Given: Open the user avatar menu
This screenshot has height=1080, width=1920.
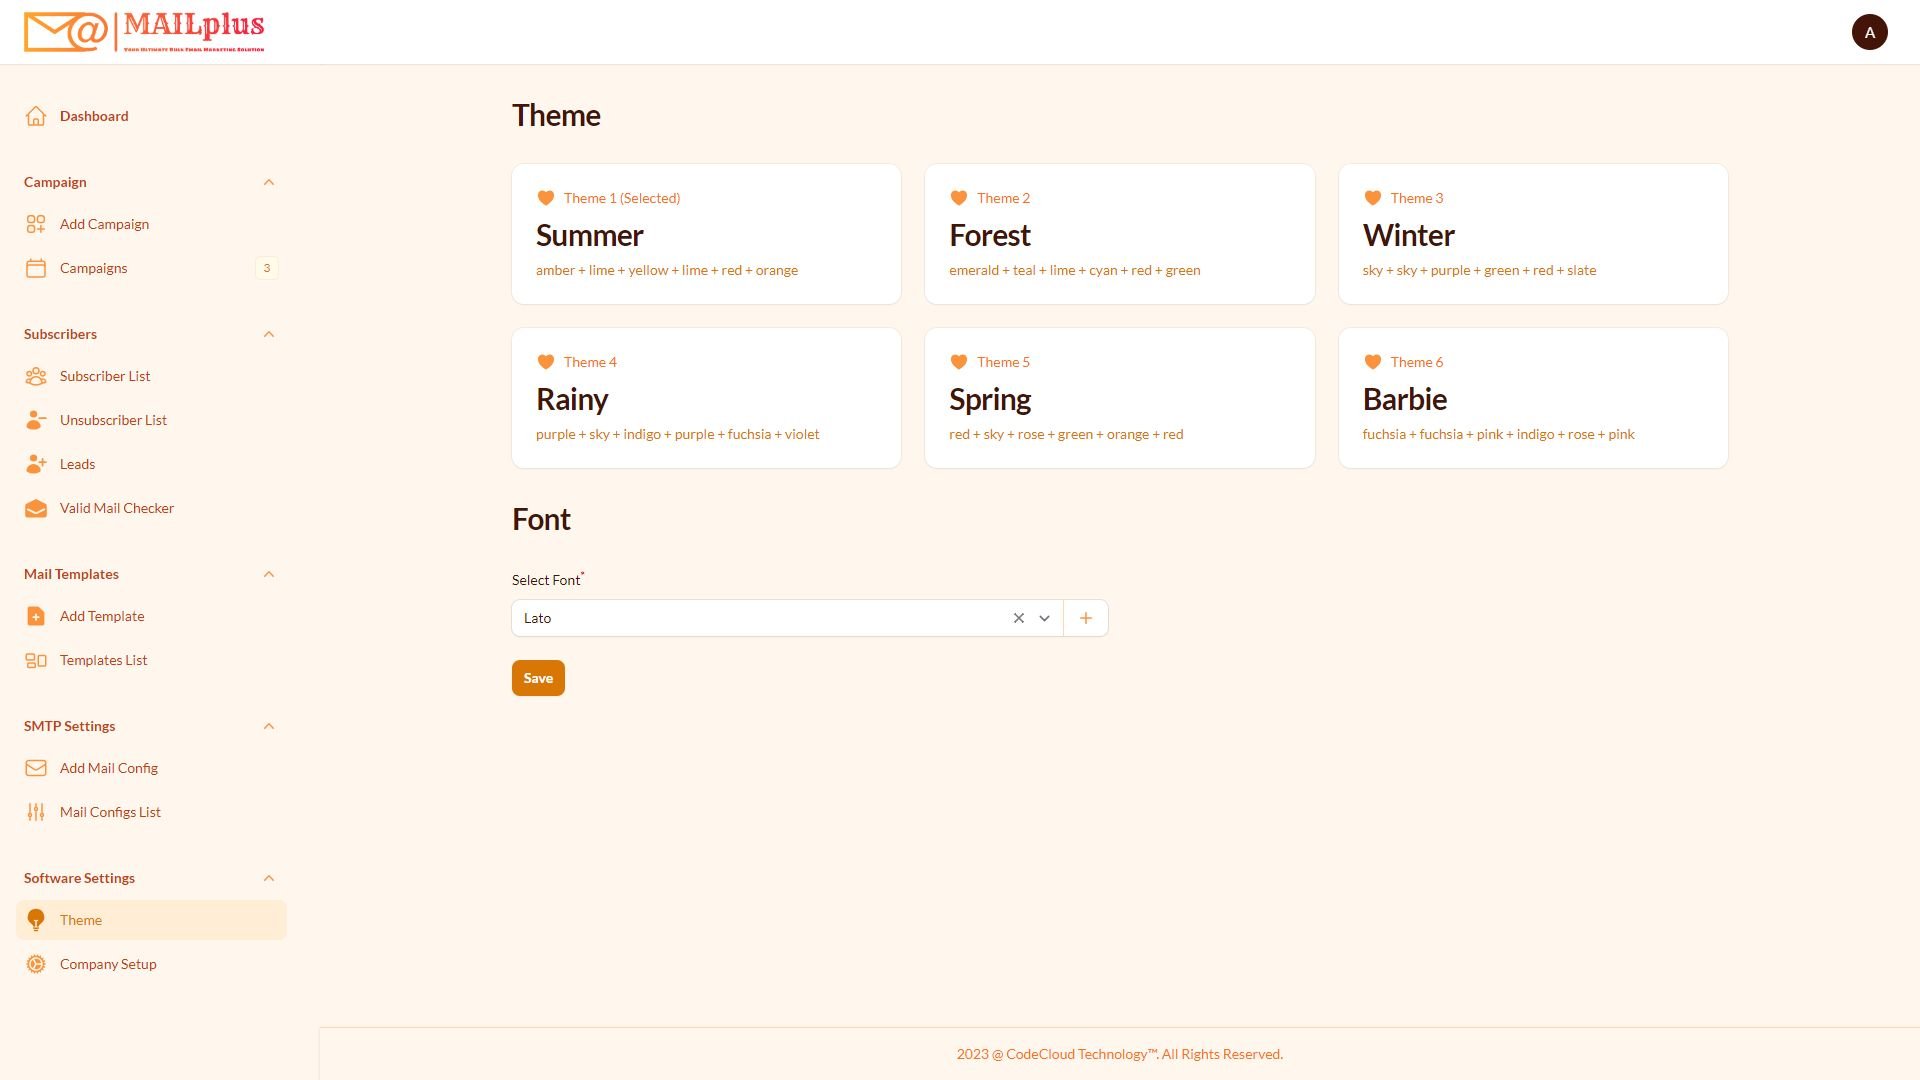Looking at the screenshot, I should coord(1868,32).
